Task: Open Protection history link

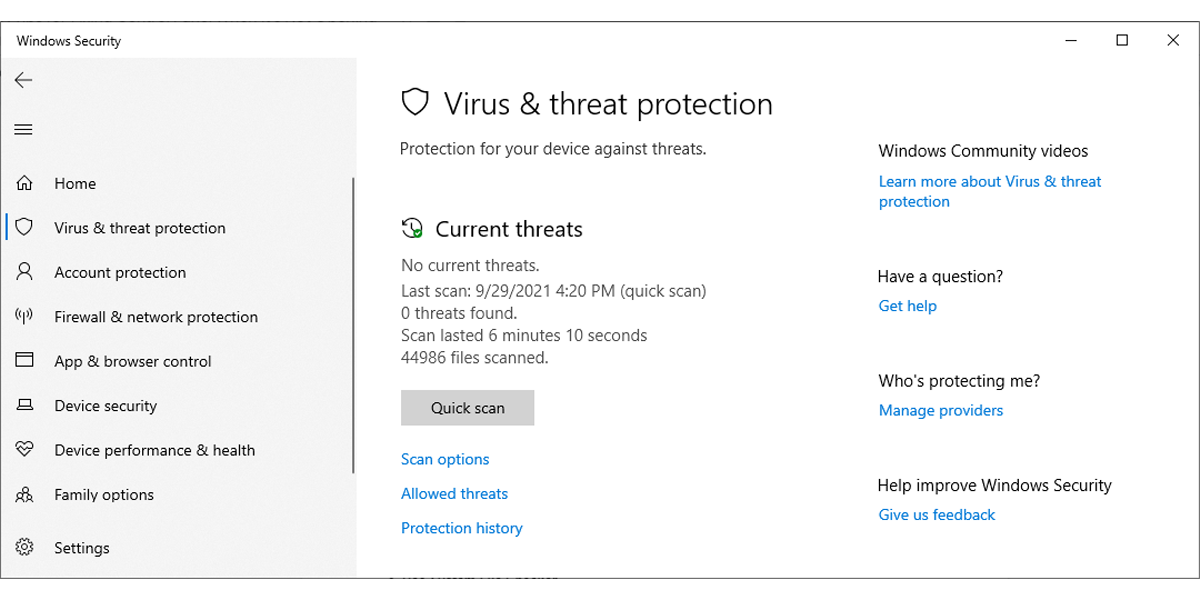Action: (461, 528)
